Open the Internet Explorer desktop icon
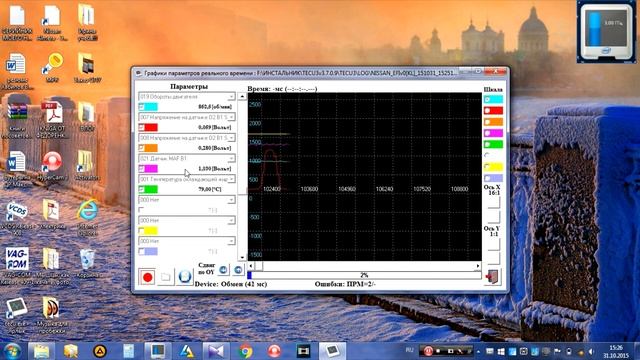 [x=87, y=217]
